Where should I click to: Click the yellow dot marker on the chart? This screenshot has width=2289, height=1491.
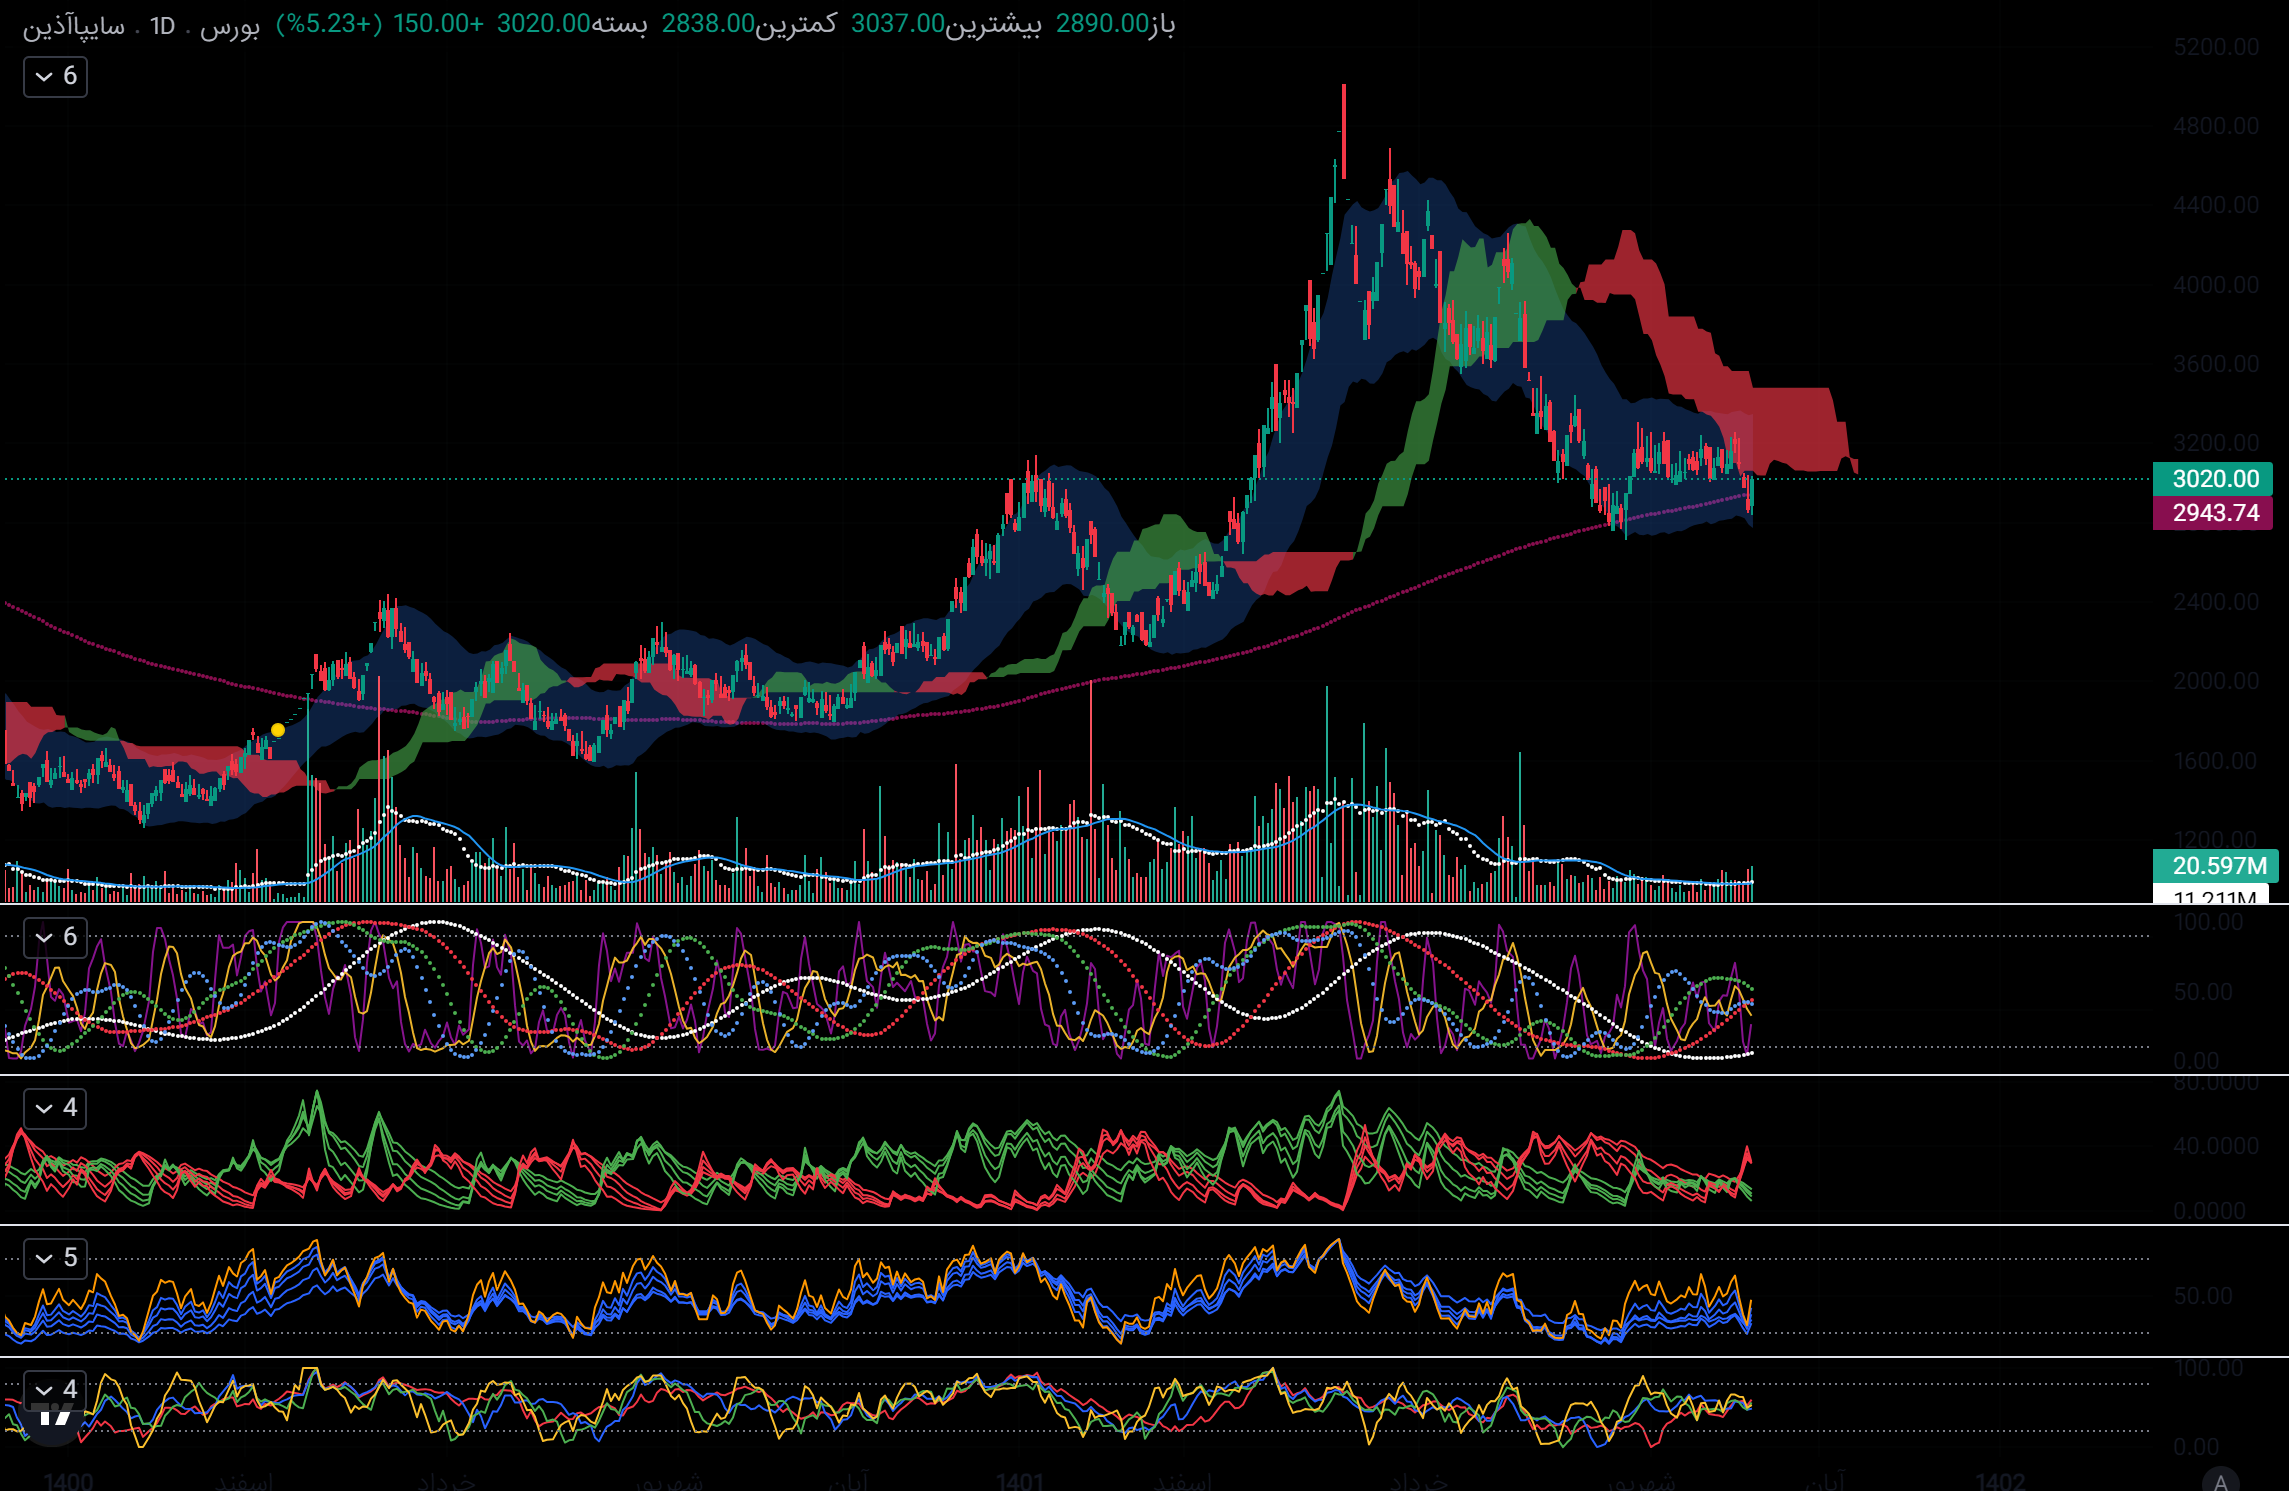pyautogui.click(x=278, y=730)
